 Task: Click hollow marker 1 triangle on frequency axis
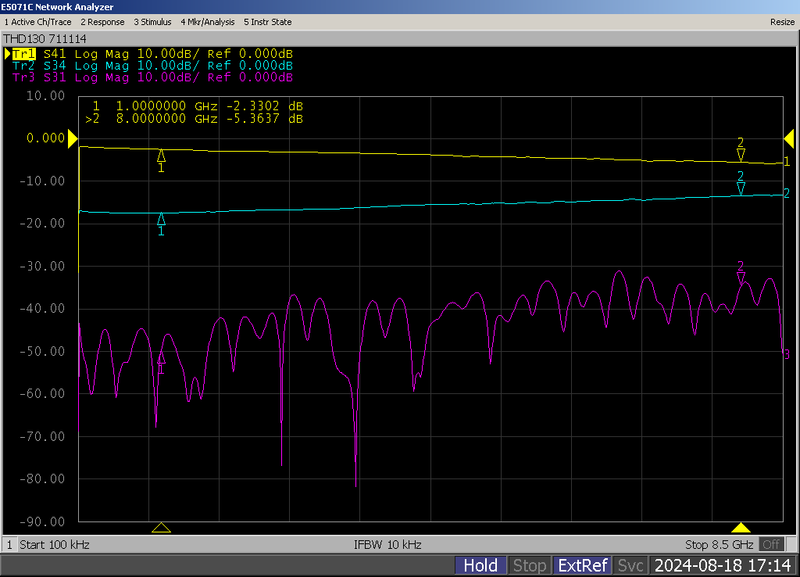point(161,527)
